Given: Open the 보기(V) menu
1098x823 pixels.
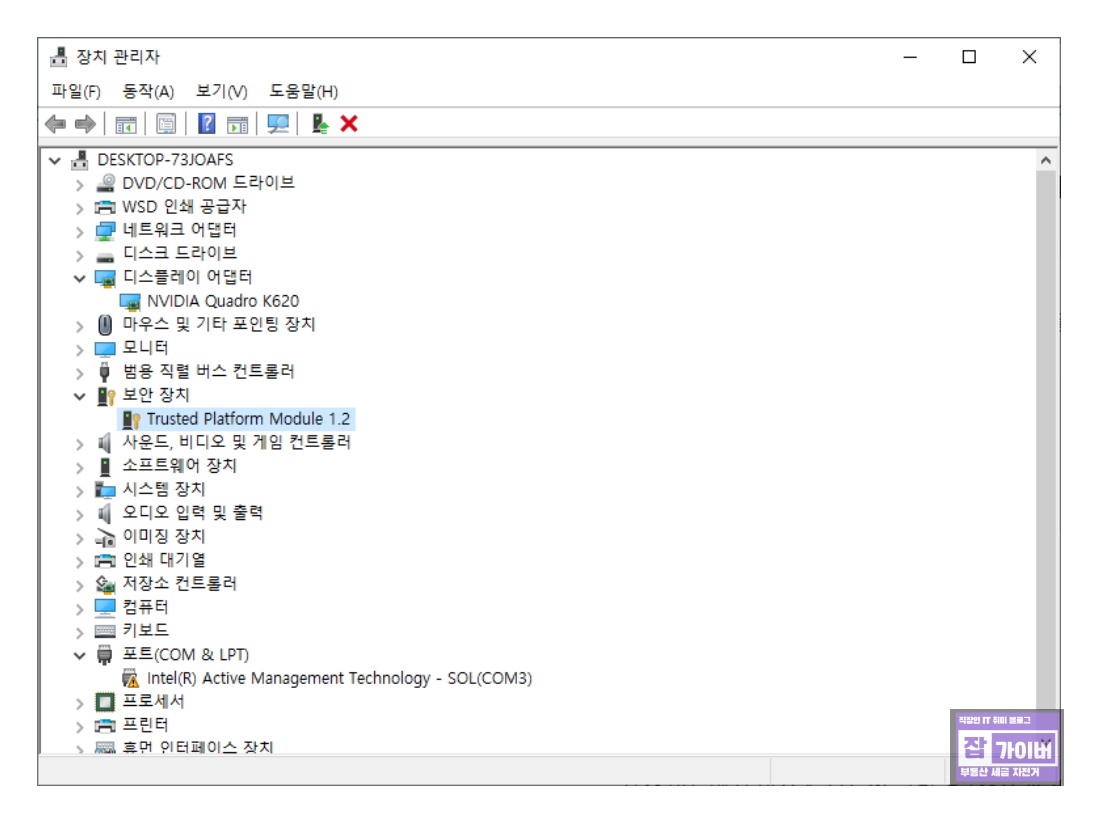Looking at the screenshot, I should (221, 92).
